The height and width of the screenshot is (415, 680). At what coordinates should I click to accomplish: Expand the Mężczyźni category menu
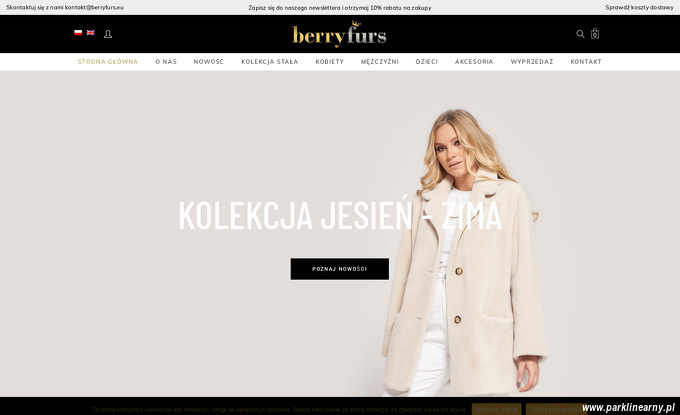pyautogui.click(x=380, y=62)
